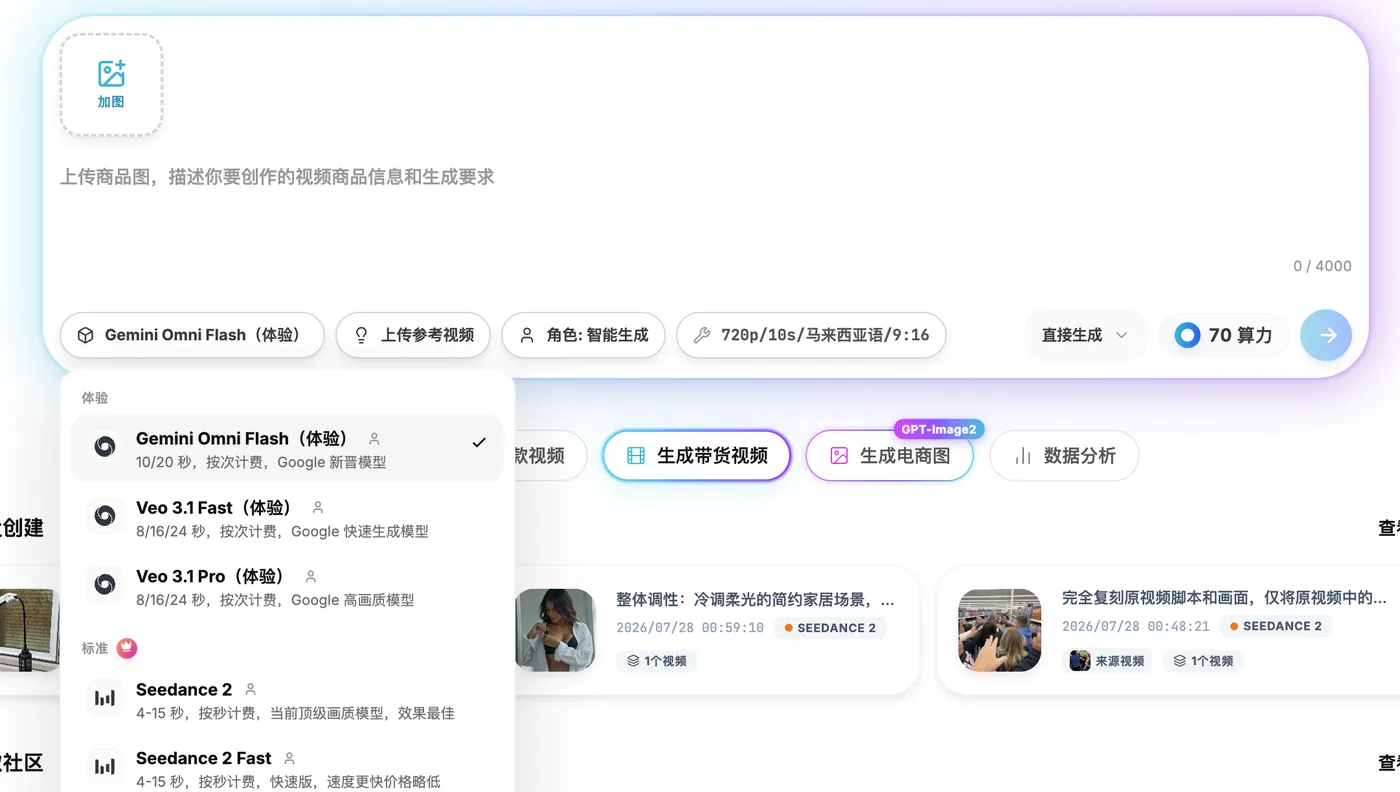1400x792 pixels.
Task: Switch to 生成带货视频 tab
Action: click(x=696, y=456)
